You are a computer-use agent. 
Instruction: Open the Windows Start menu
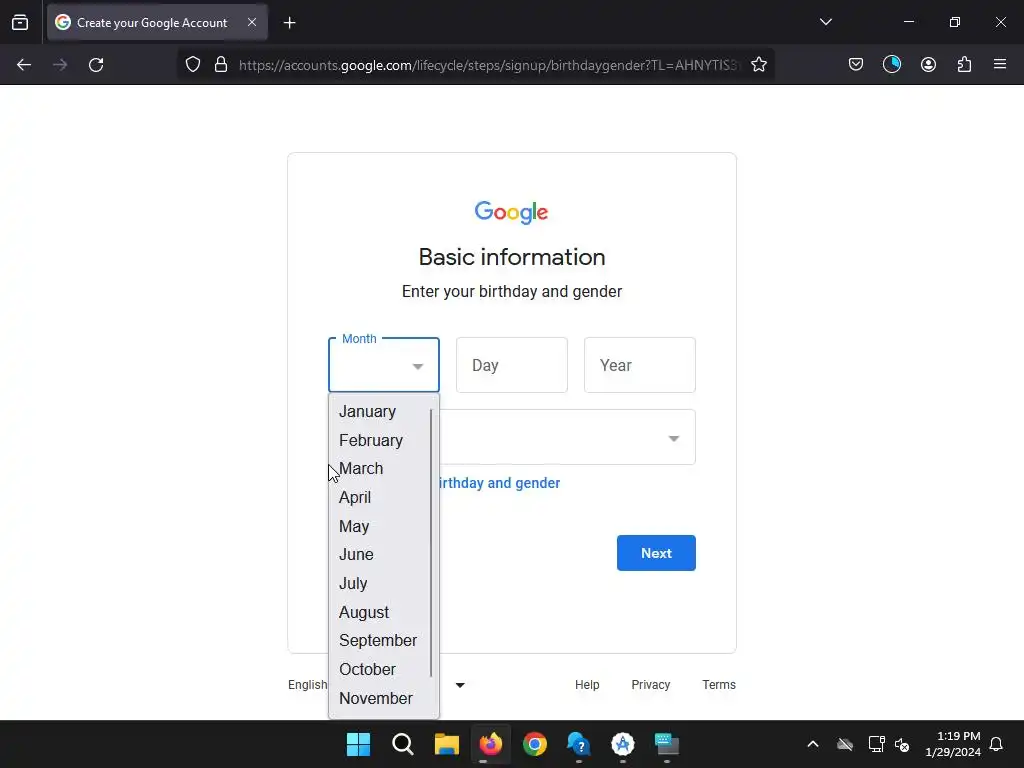pos(358,744)
